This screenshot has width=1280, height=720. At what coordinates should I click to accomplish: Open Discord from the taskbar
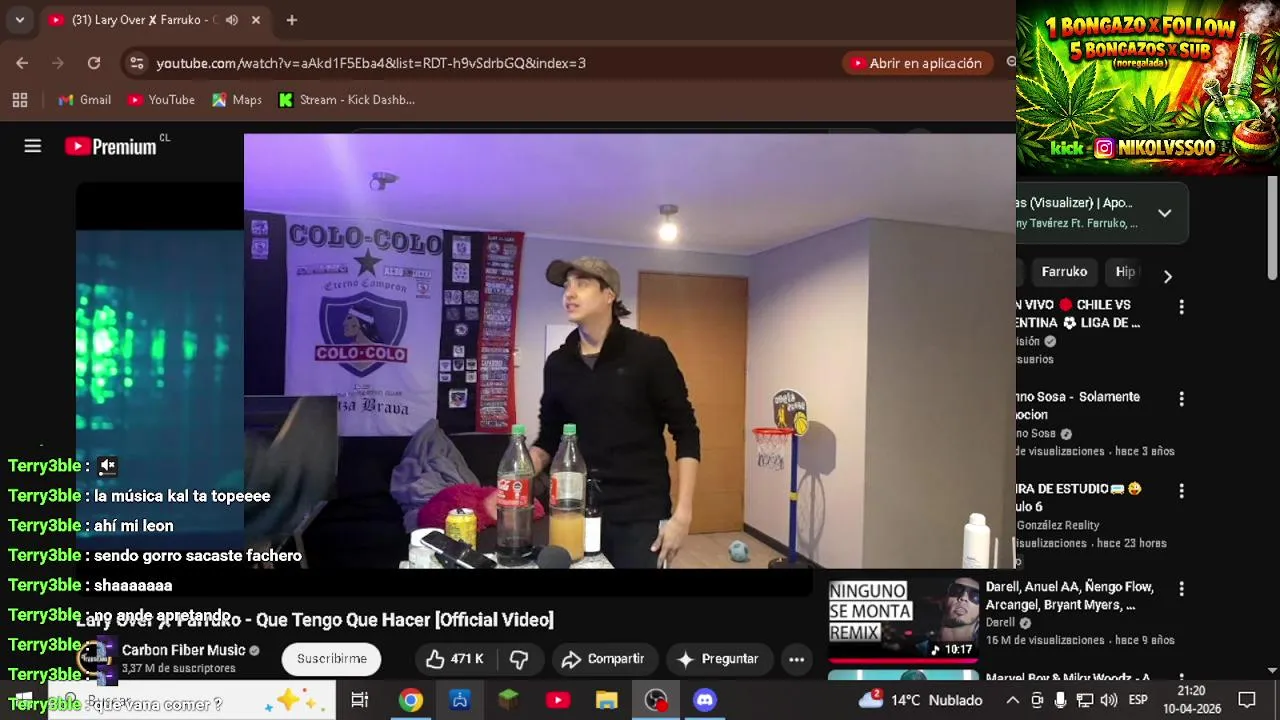(705, 700)
